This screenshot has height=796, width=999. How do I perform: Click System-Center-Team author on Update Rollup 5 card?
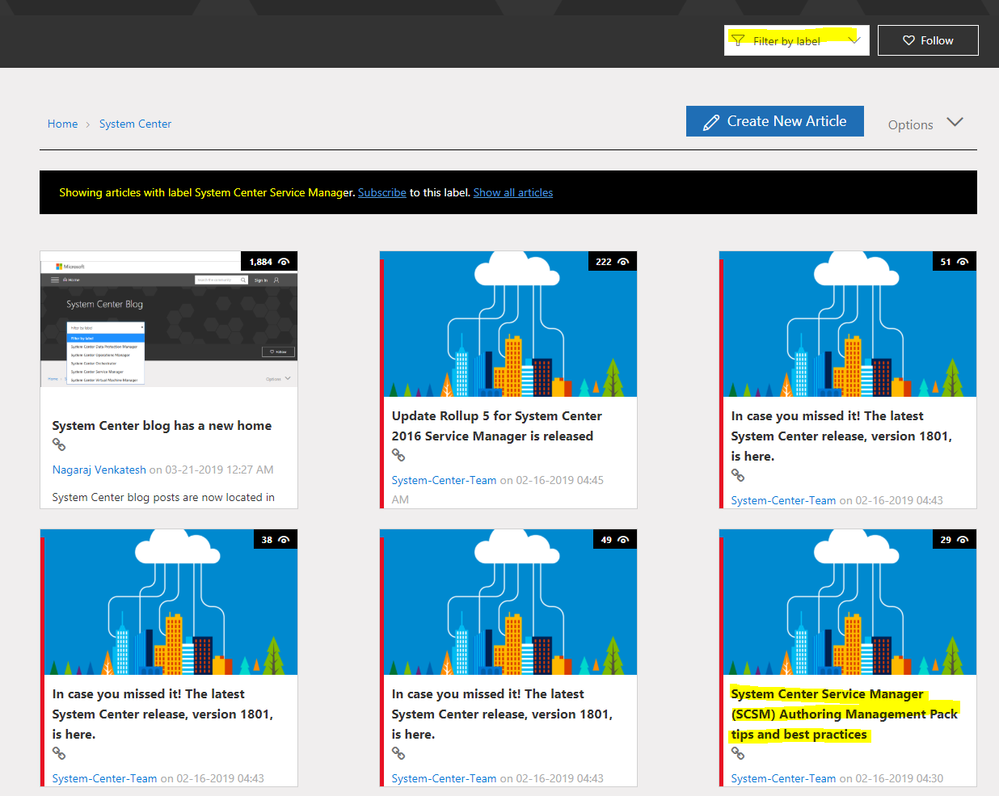pos(443,480)
